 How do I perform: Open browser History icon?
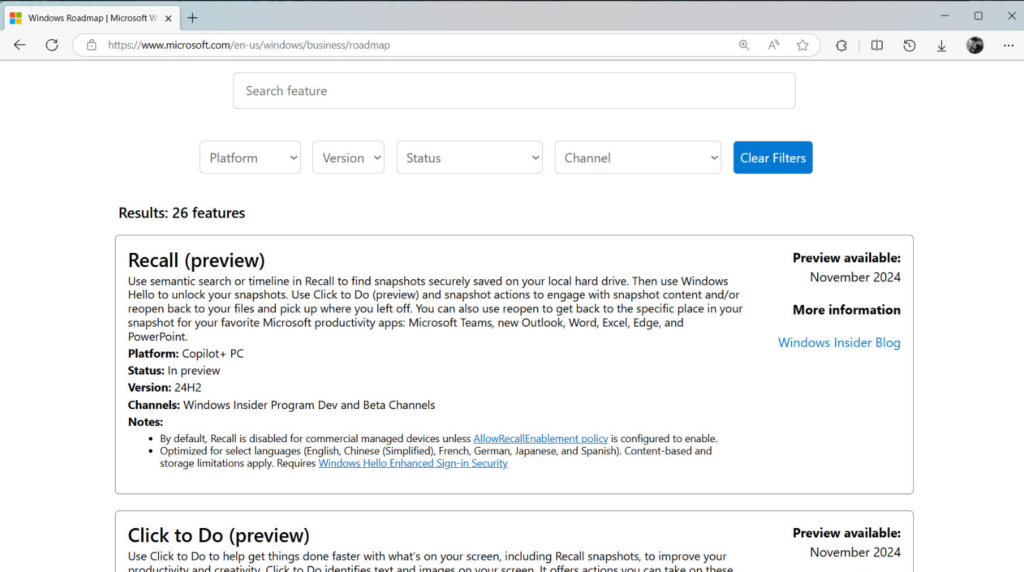pyautogui.click(x=909, y=45)
